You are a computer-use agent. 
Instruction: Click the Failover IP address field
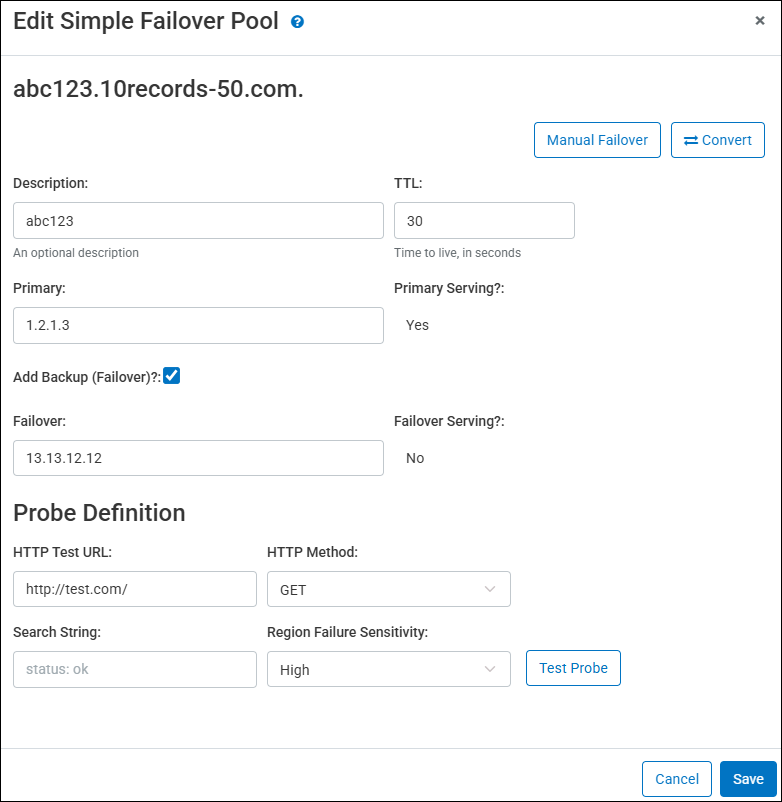click(198, 458)
